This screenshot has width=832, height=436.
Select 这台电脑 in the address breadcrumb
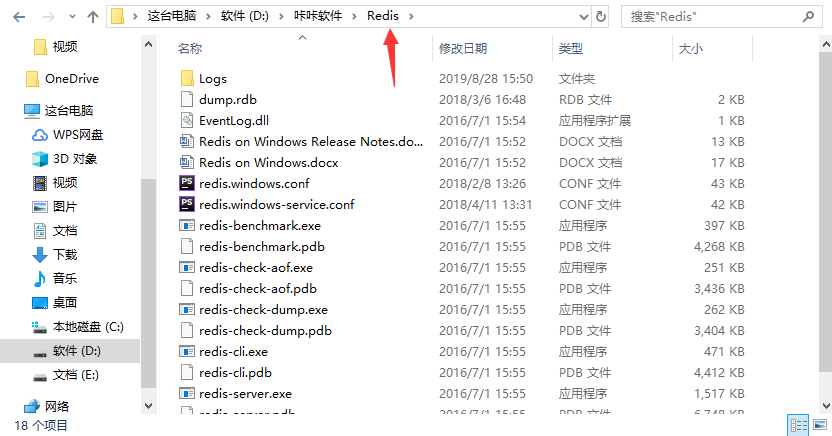pyautogui.click(x=172, y=16)
